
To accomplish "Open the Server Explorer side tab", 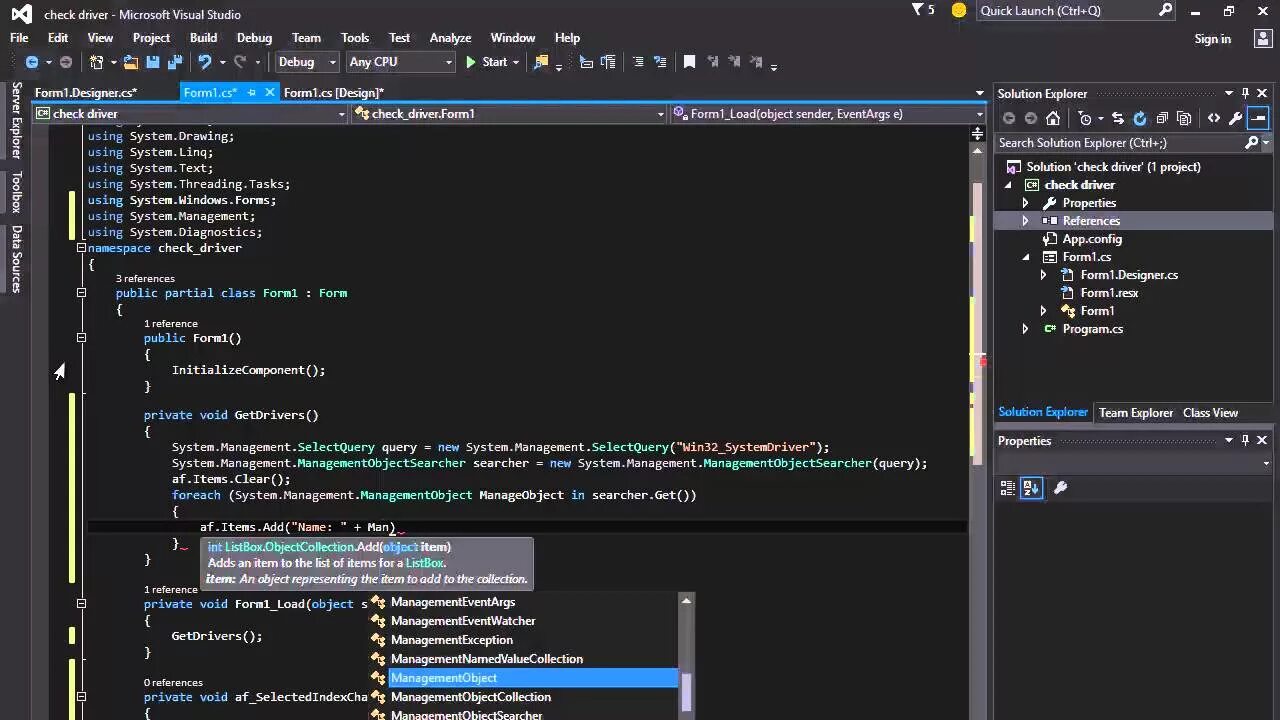I will [x=16, y=121].
